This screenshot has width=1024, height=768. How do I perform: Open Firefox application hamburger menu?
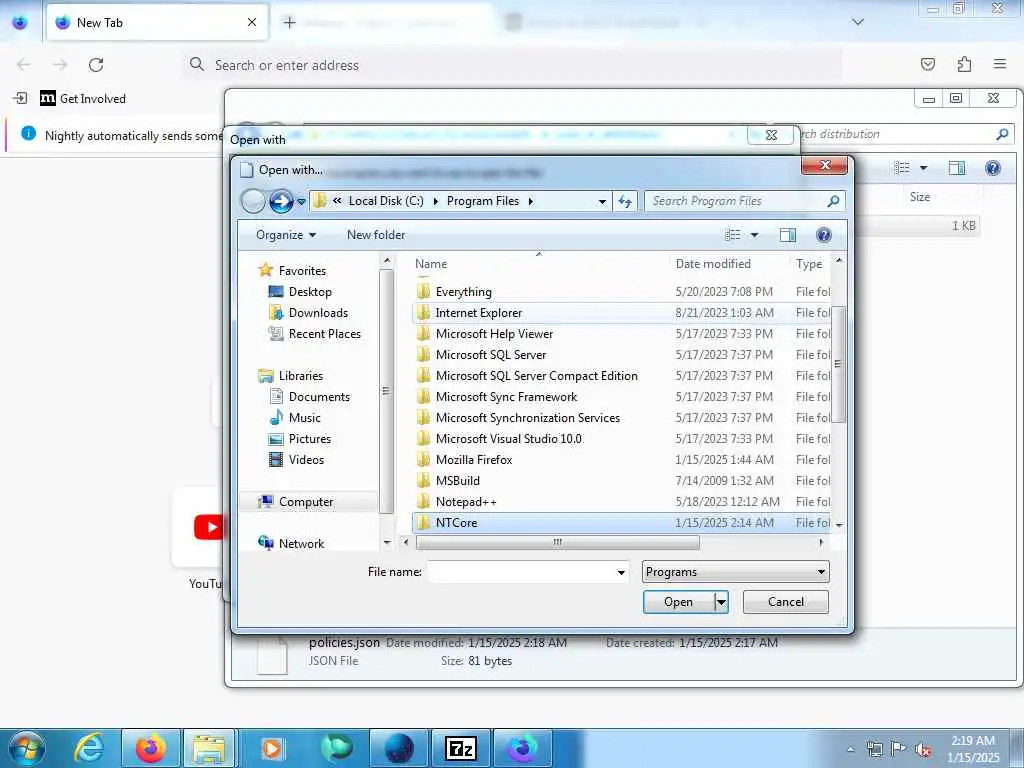tap(1000, 64)
